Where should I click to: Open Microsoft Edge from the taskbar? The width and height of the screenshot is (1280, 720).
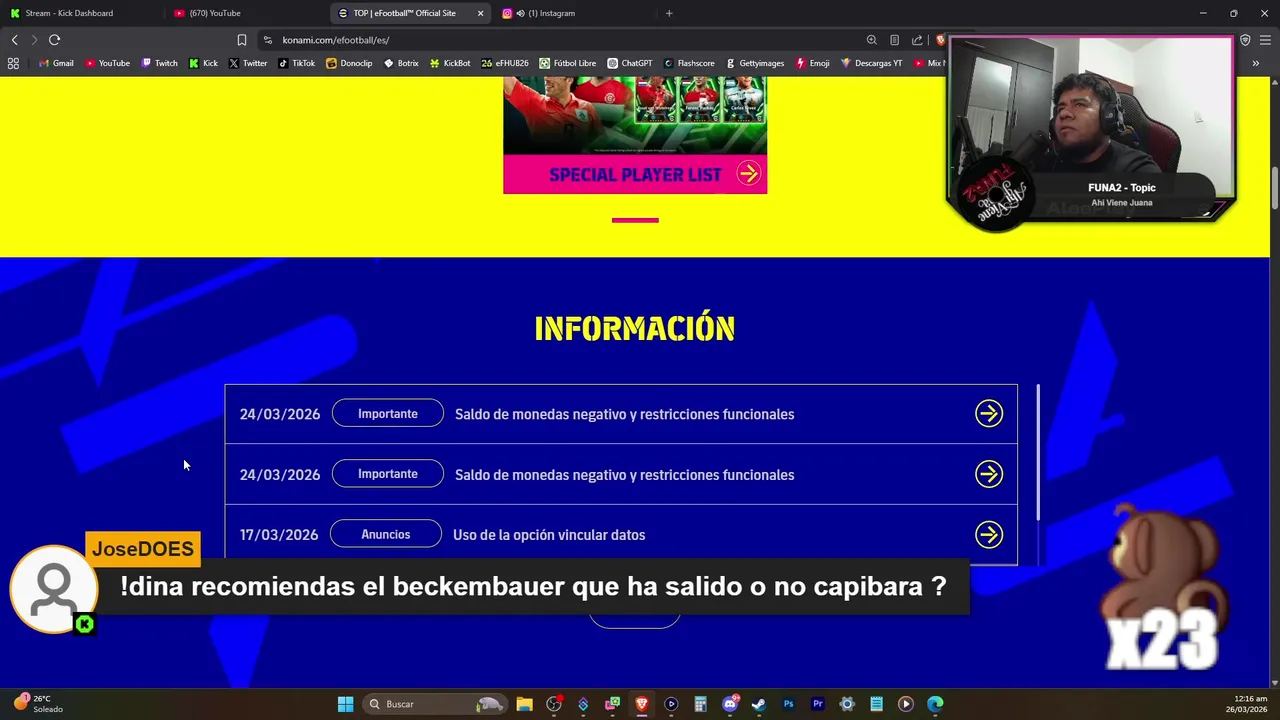935,704
